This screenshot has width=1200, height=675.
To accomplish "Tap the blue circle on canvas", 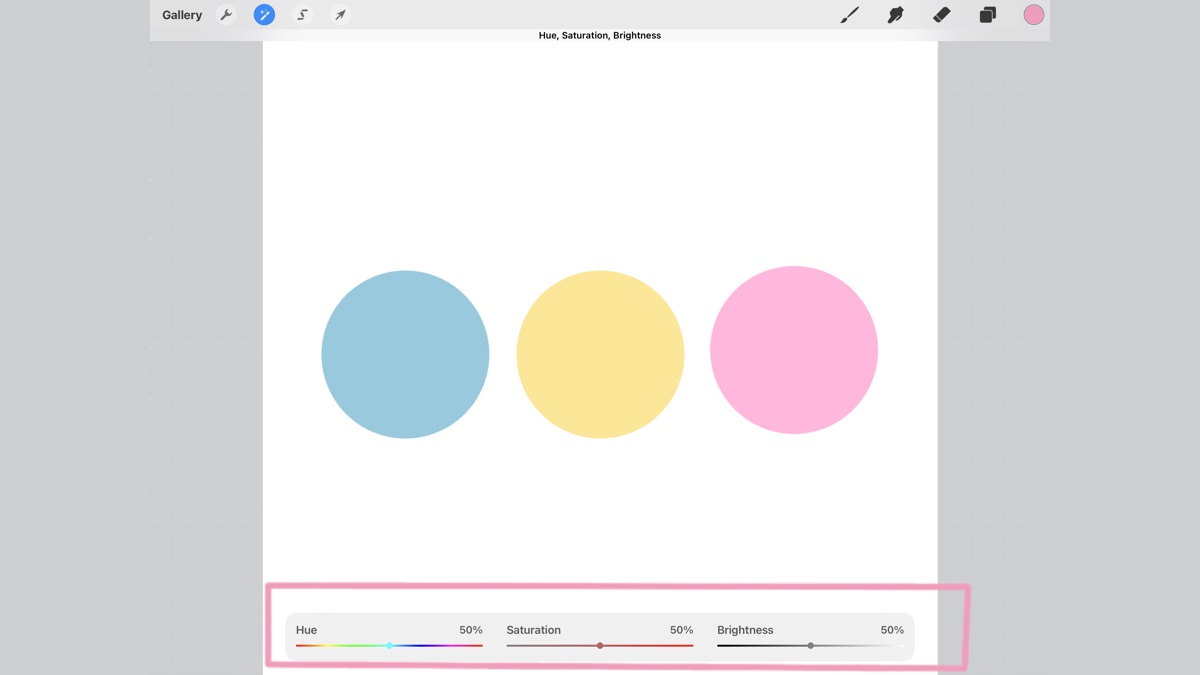I will 405,354.
